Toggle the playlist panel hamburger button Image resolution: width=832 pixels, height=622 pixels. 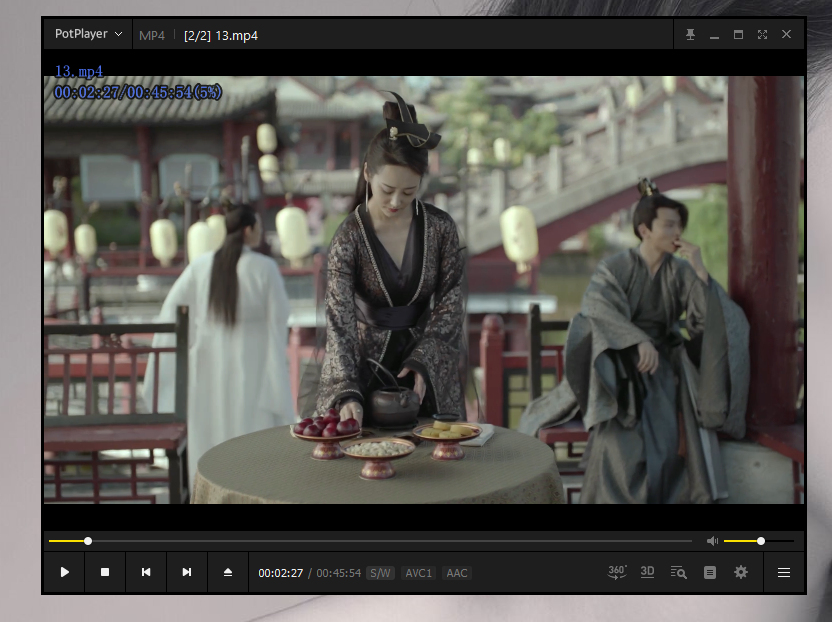784,572
